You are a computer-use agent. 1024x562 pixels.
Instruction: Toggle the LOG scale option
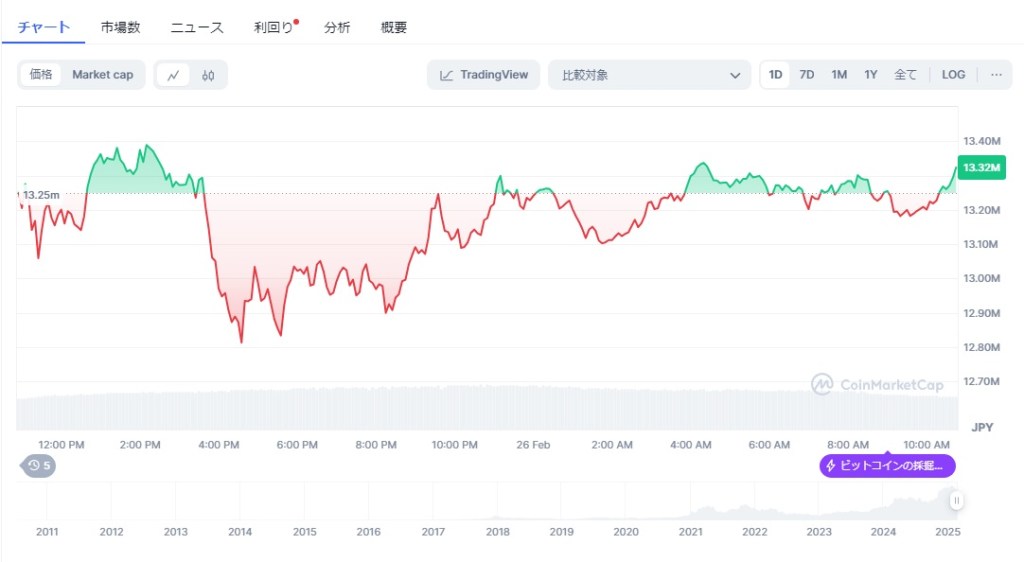tap(953, 75)
